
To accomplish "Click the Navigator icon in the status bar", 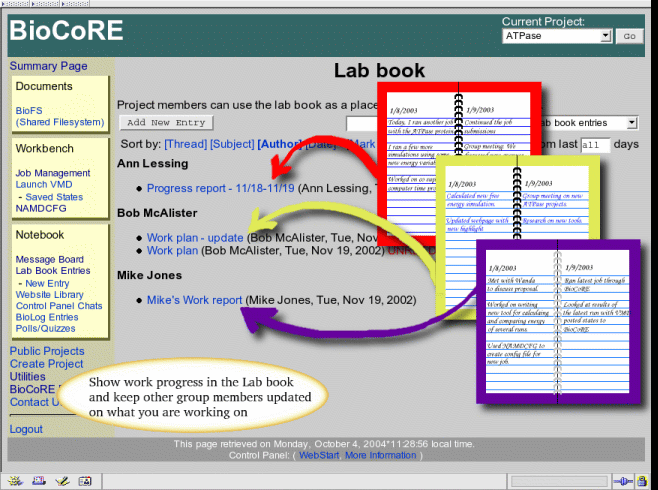I will [13, 481].
